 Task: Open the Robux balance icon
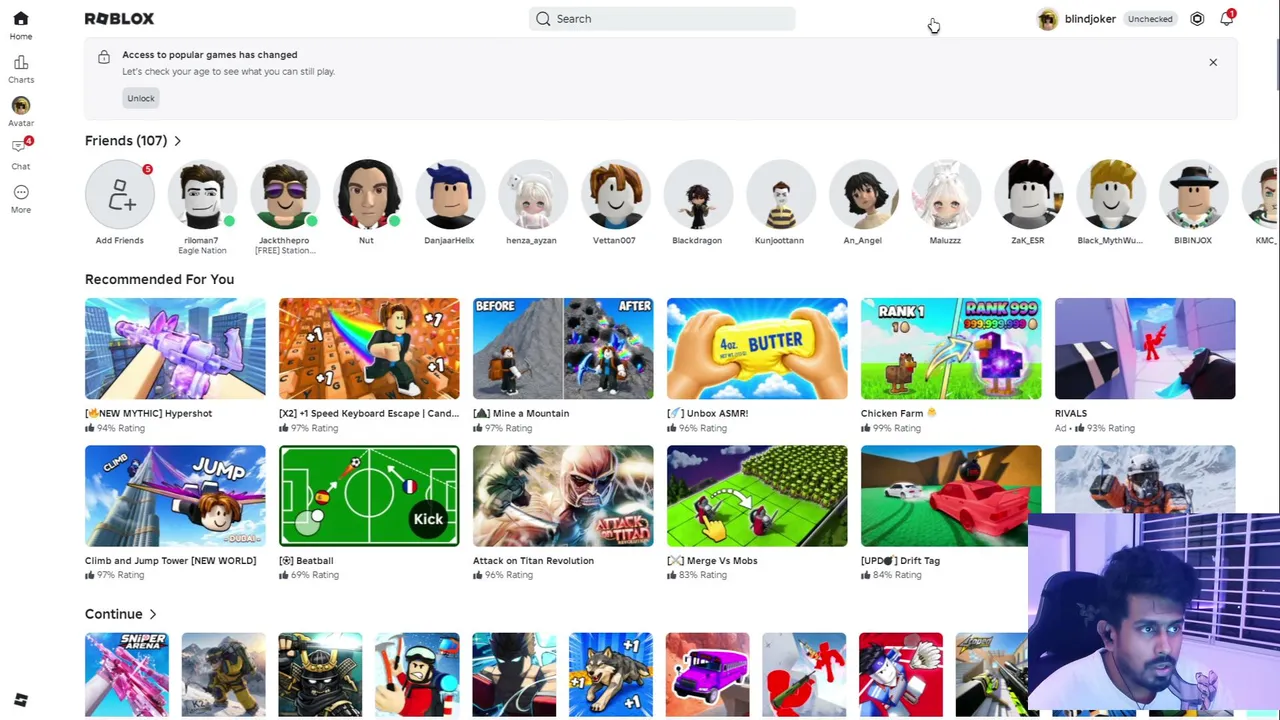[x=1197, y=18]
